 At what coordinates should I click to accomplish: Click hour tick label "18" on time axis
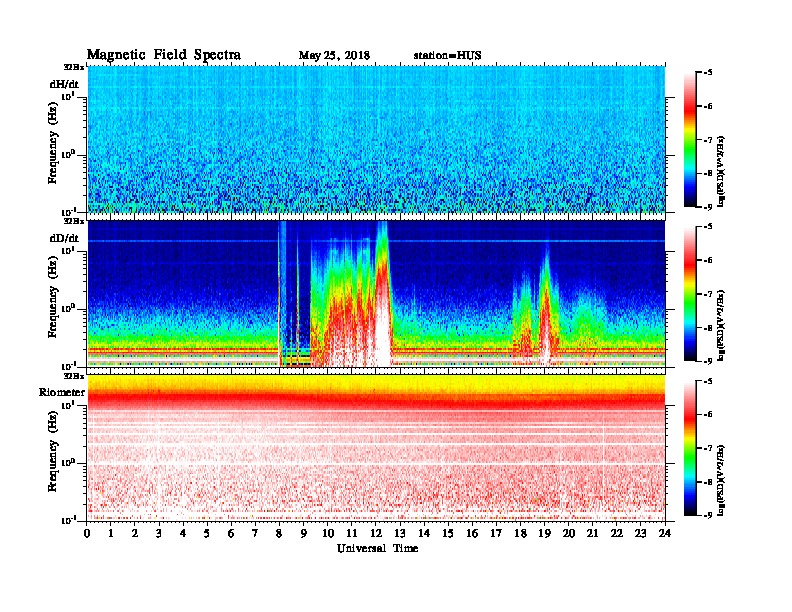point(520,534)
